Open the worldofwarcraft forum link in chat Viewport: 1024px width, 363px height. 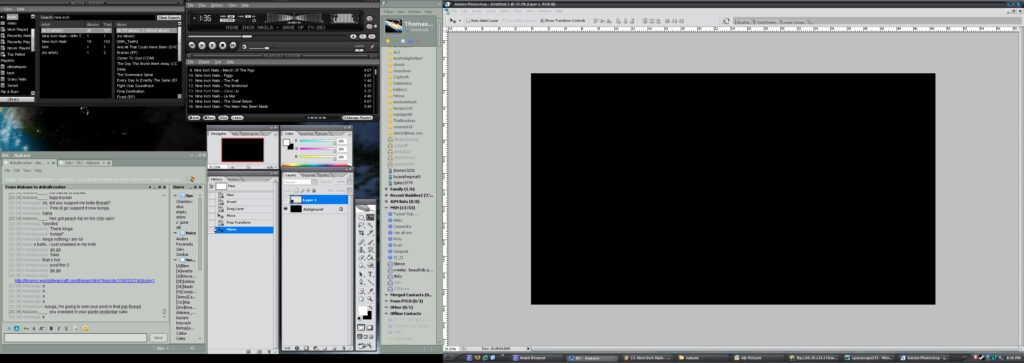[85, 280]
